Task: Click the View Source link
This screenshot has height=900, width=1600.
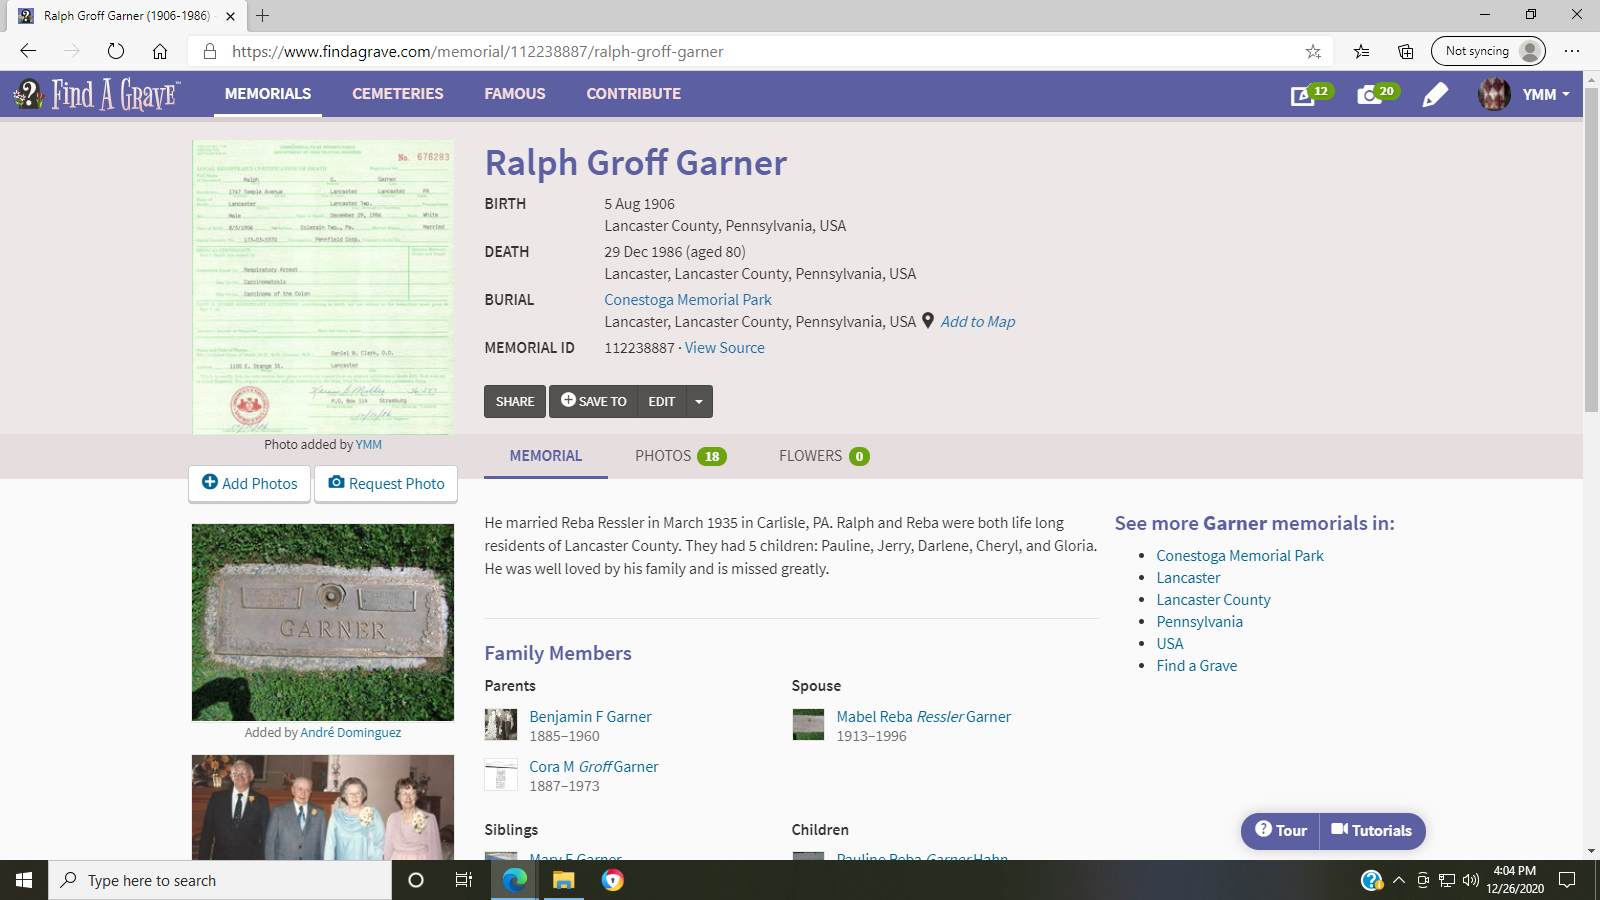Action: (x=725, y=347)
